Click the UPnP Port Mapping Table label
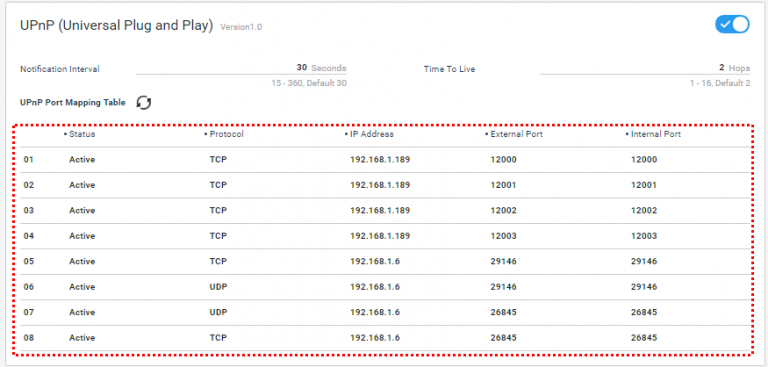The width and height of the screenshot is (768, 367). point(72,102)
